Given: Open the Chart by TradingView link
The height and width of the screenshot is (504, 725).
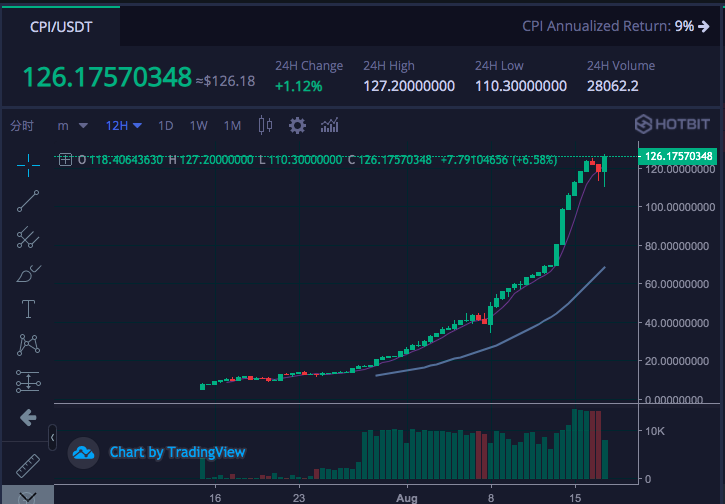Looking at the screenshot, I should point(177,452).
